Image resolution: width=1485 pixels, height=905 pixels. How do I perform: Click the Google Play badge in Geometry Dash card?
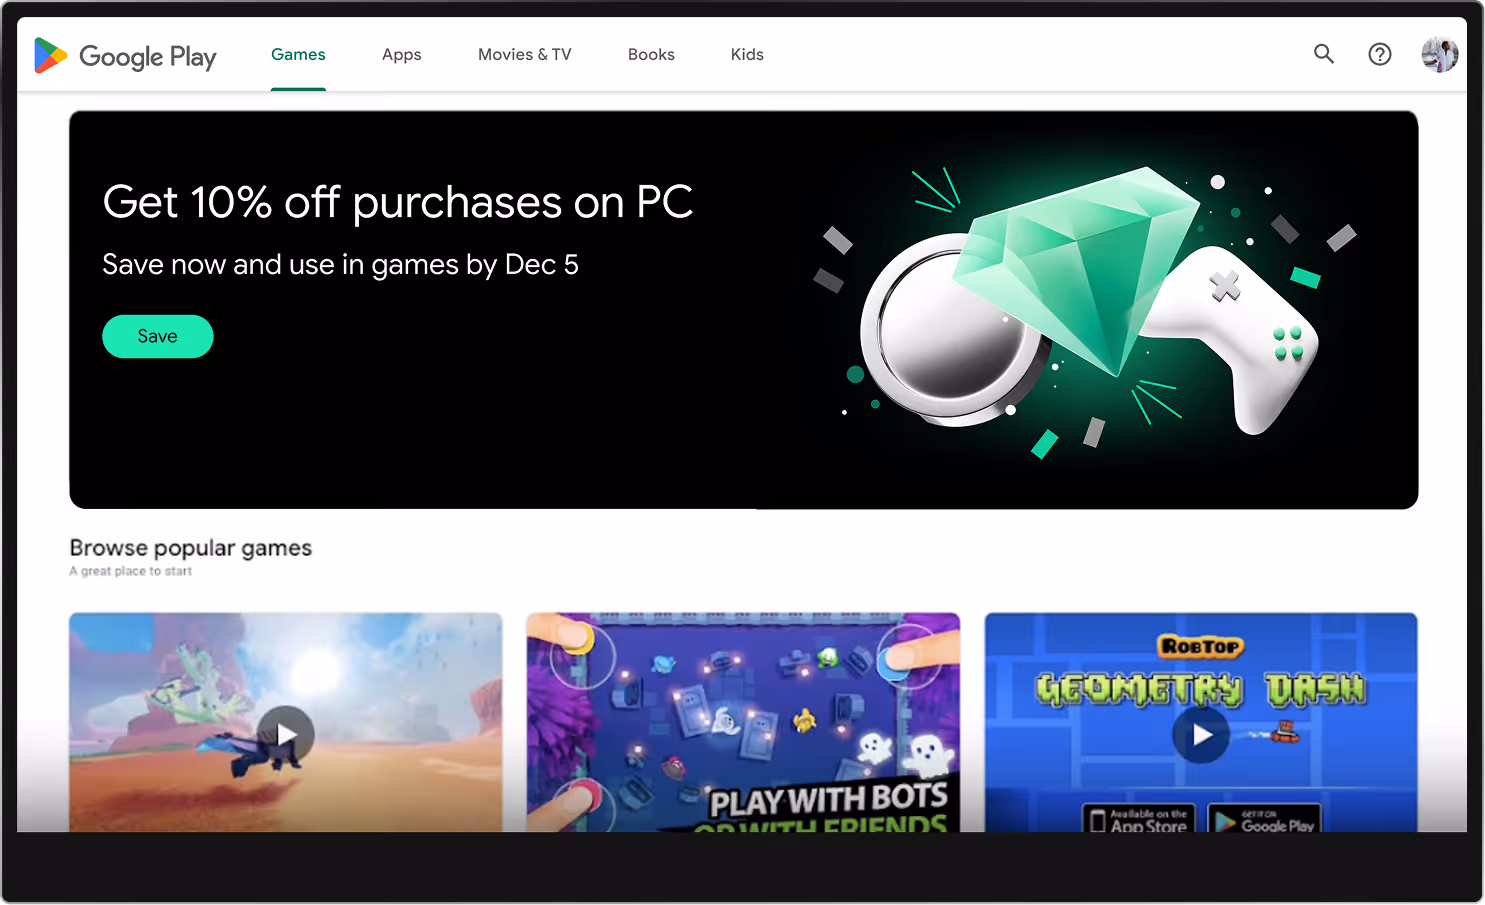coord(1265,819)
